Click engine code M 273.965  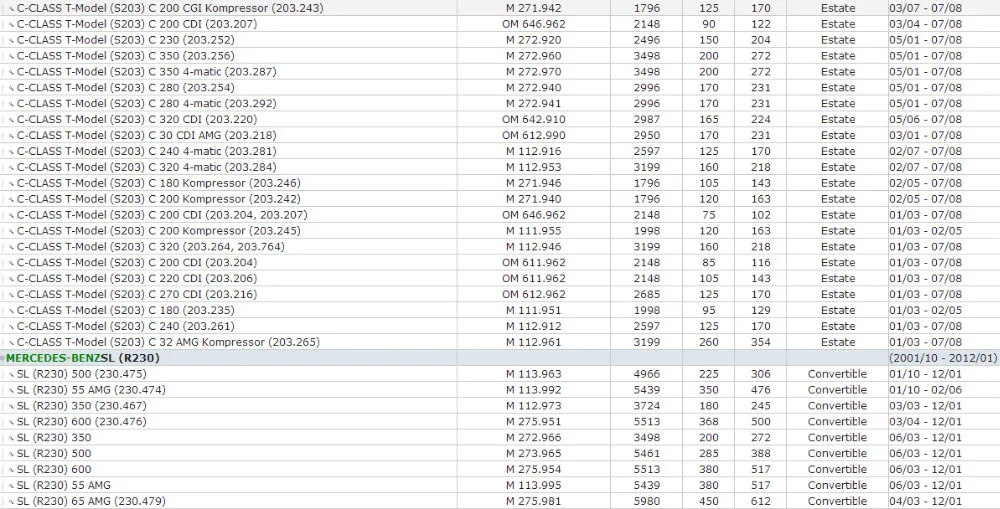coord(534,454)
